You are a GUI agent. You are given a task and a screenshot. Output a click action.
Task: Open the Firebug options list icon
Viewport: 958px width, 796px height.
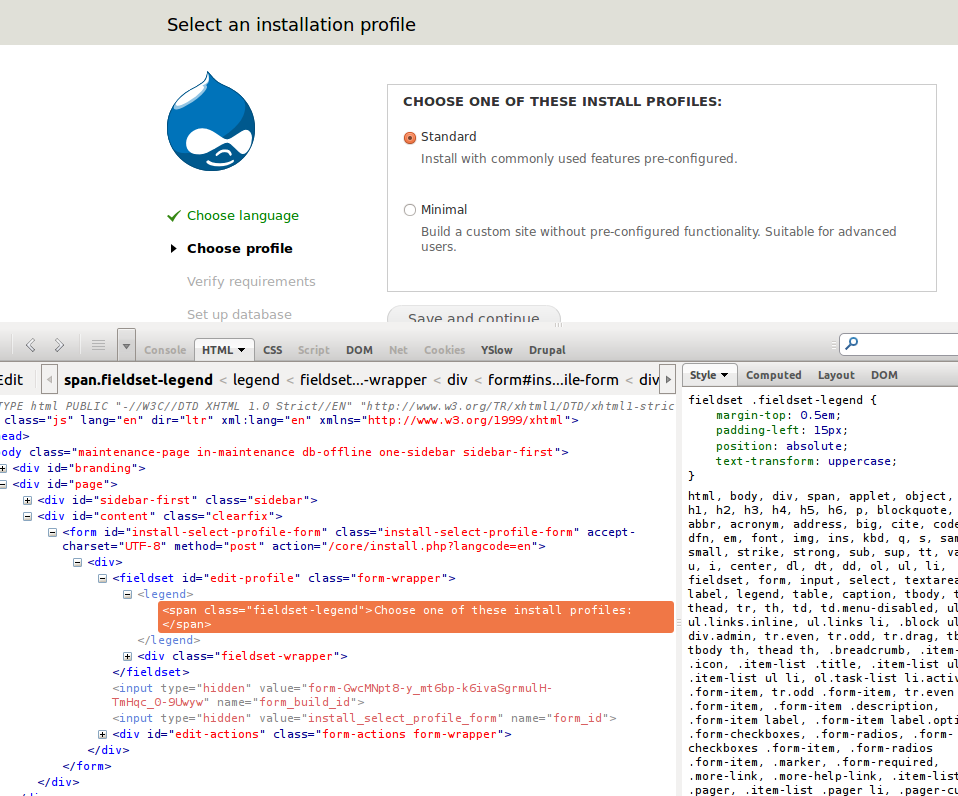tap(97, 344)
